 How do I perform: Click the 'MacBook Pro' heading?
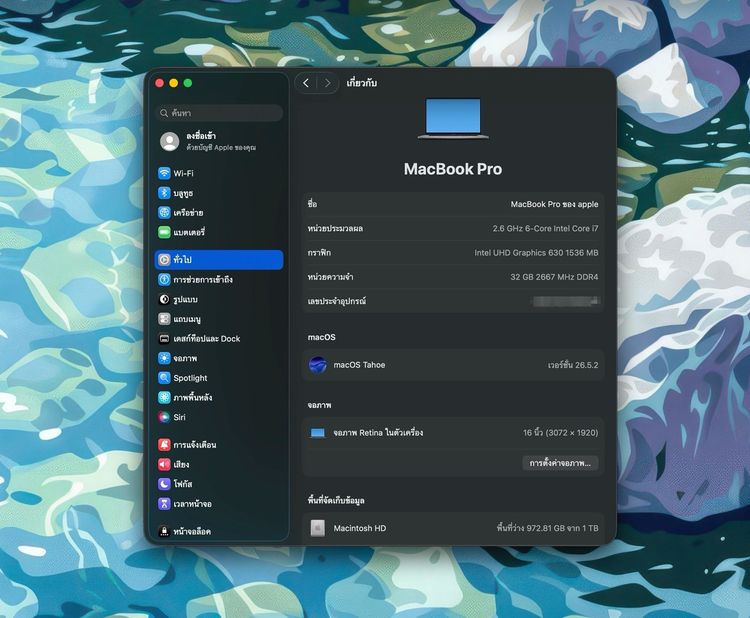pos(453,169)
